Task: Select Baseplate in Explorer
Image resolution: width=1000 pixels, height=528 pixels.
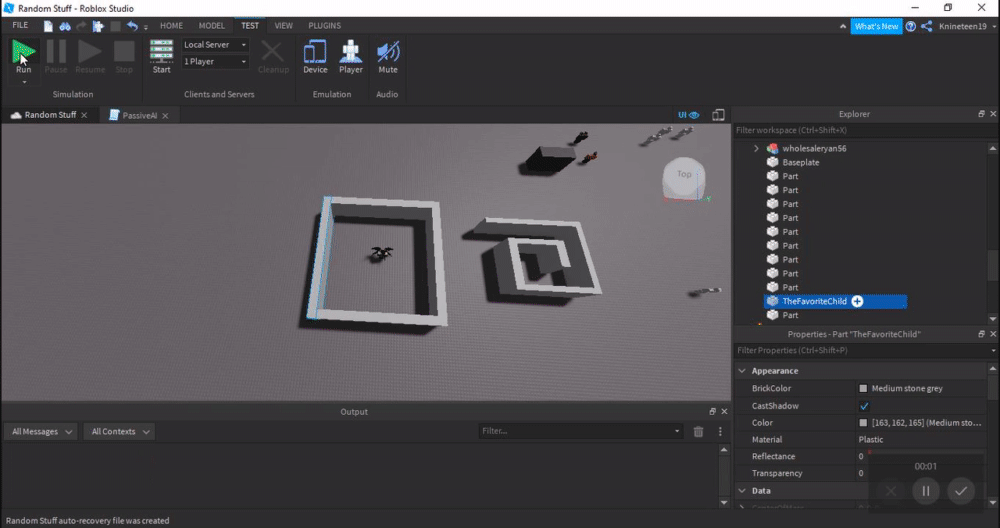Action: tap(800, 163)
